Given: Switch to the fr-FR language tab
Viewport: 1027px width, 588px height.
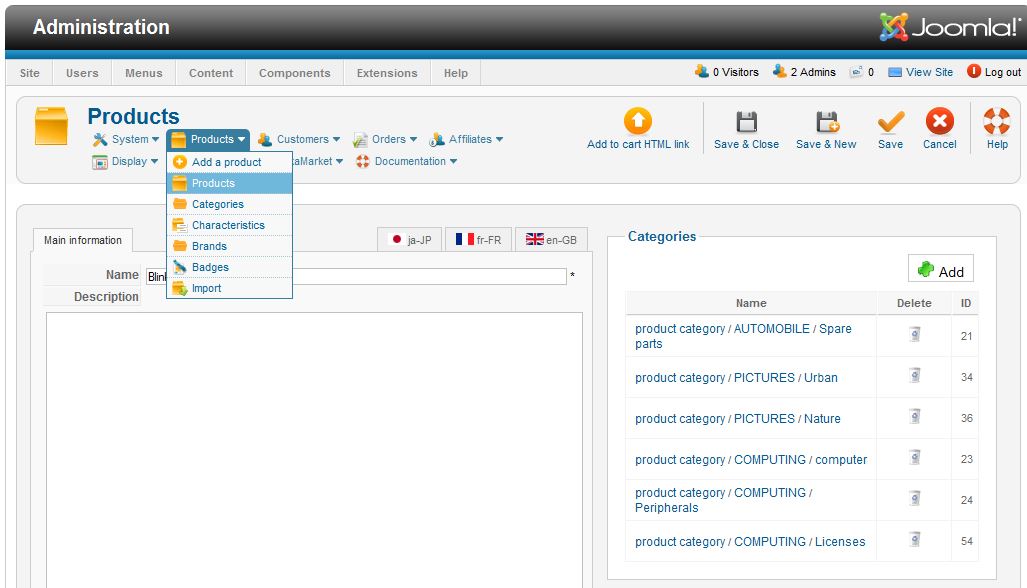Looking at the screenshot, I should (479, 240).
